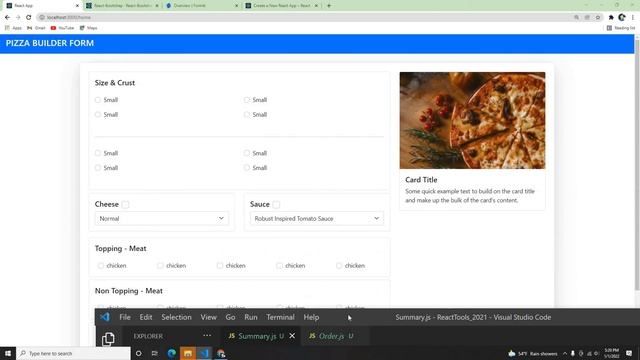Viewport: 640px width, 360px height.
Task: Open the Help menu in VS Code
Action: click(x=311, y=317)
